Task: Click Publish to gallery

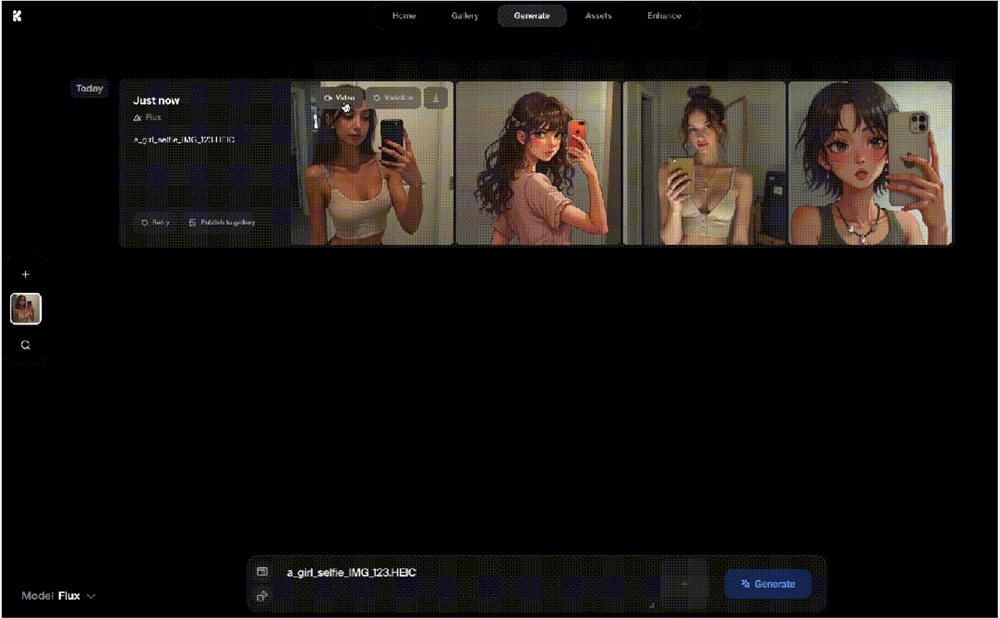Action: pos(222,223)
